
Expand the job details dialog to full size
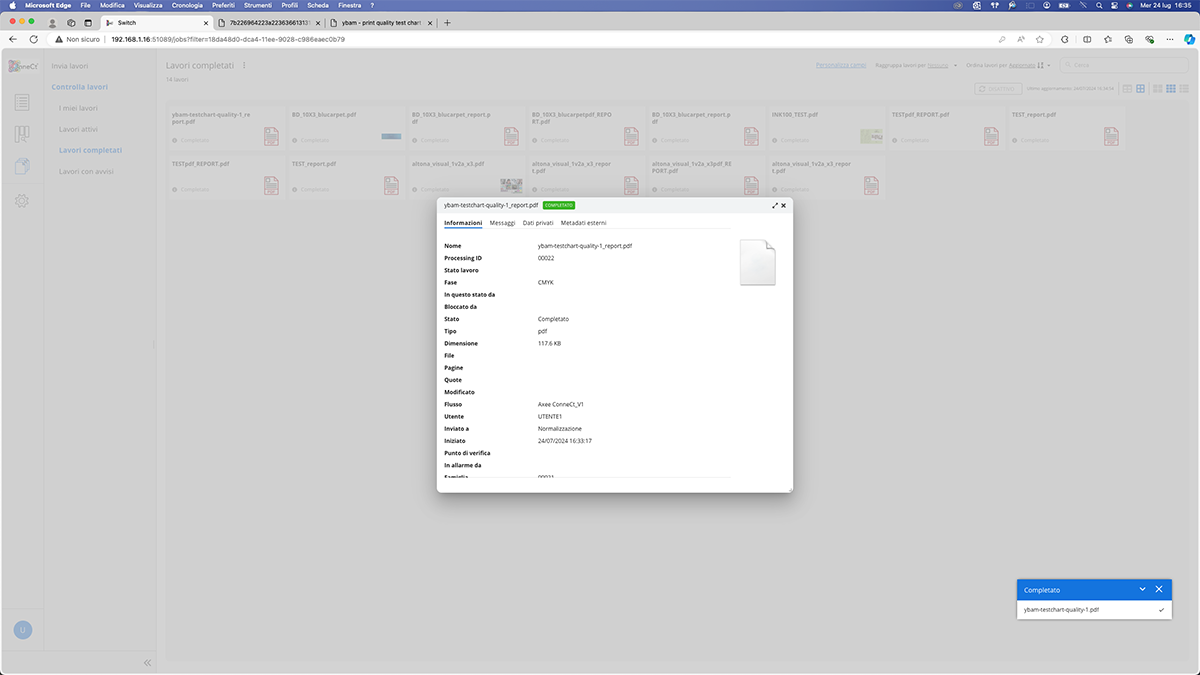(x=774, y=205)
